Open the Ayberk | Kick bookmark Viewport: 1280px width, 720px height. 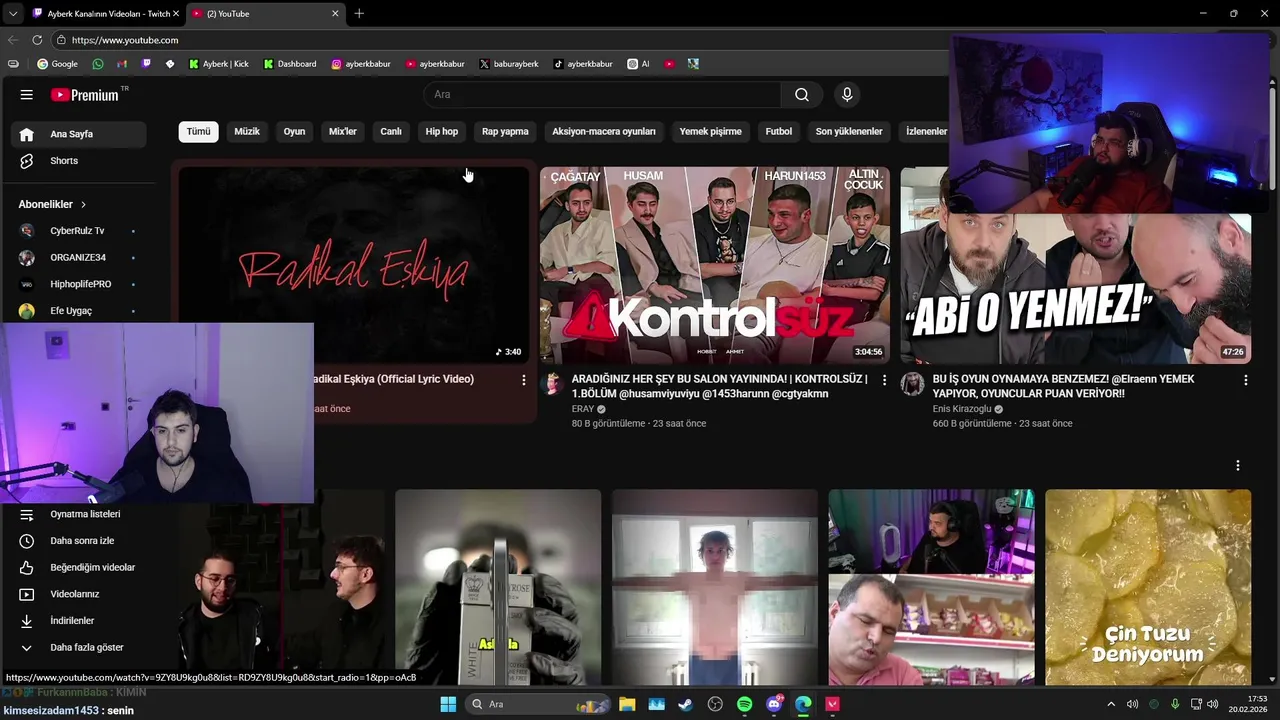tap(218, 64)
